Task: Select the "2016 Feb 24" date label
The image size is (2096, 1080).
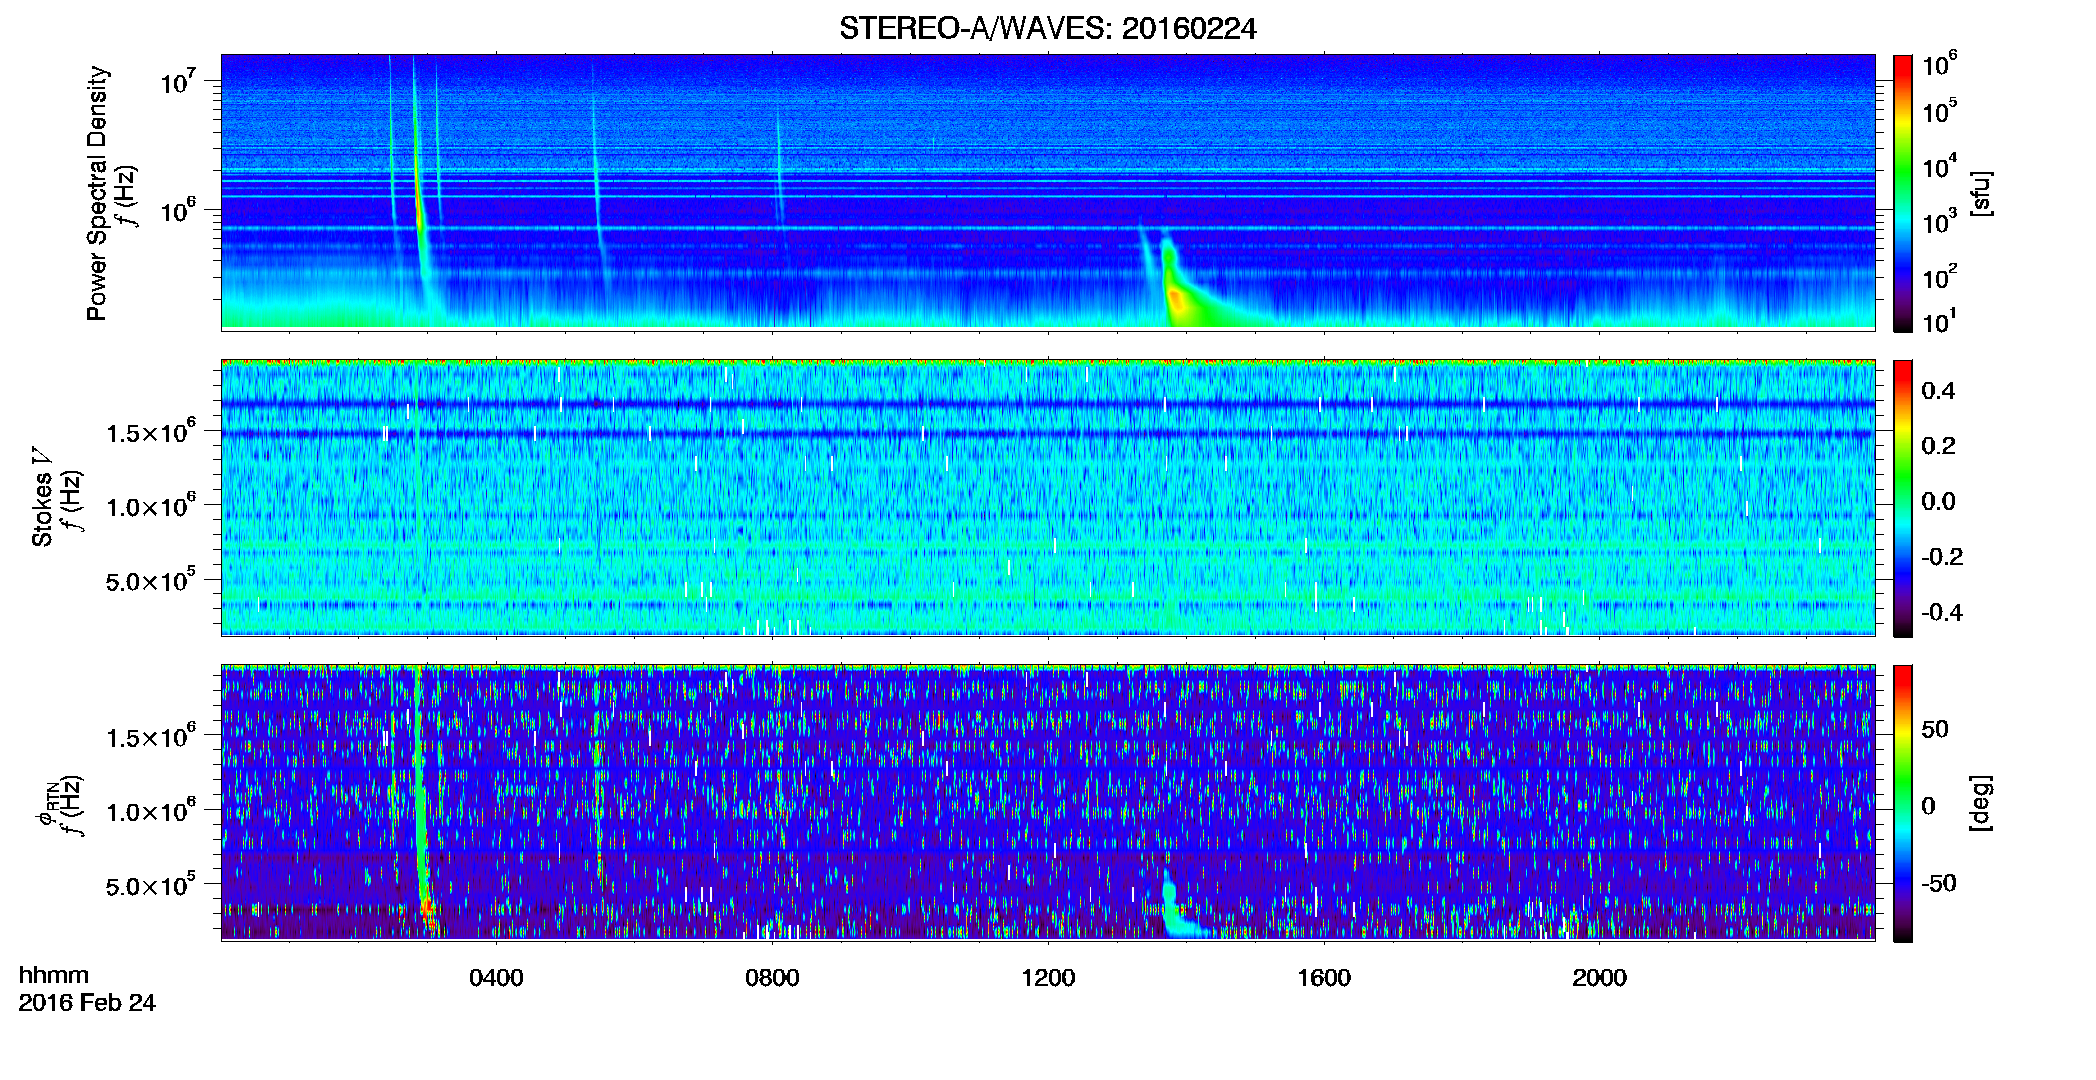Action: 87,1003
